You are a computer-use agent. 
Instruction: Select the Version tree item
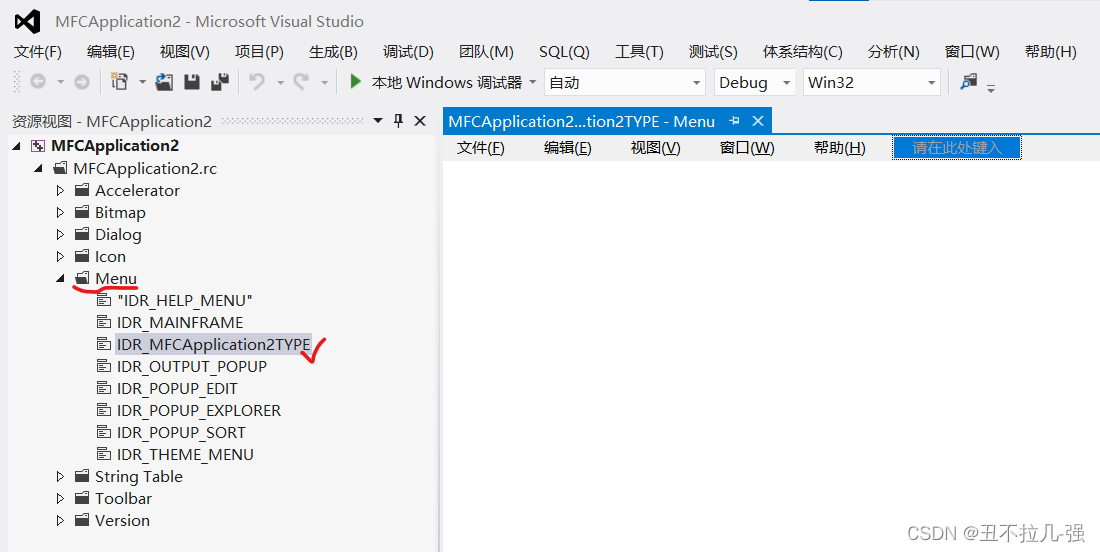pyautogui.click(x=122, y=520)
